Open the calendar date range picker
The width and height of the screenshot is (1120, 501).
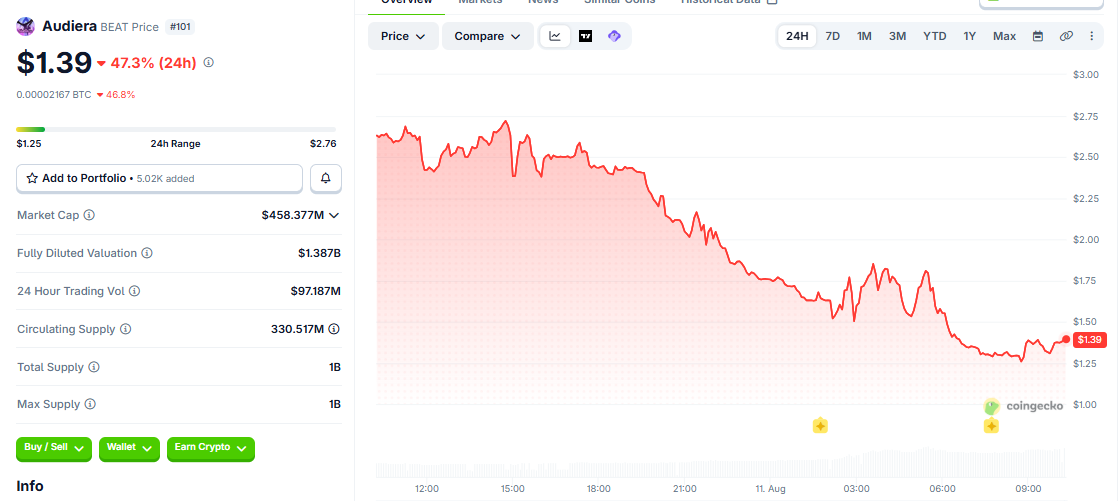(1038, 36)
